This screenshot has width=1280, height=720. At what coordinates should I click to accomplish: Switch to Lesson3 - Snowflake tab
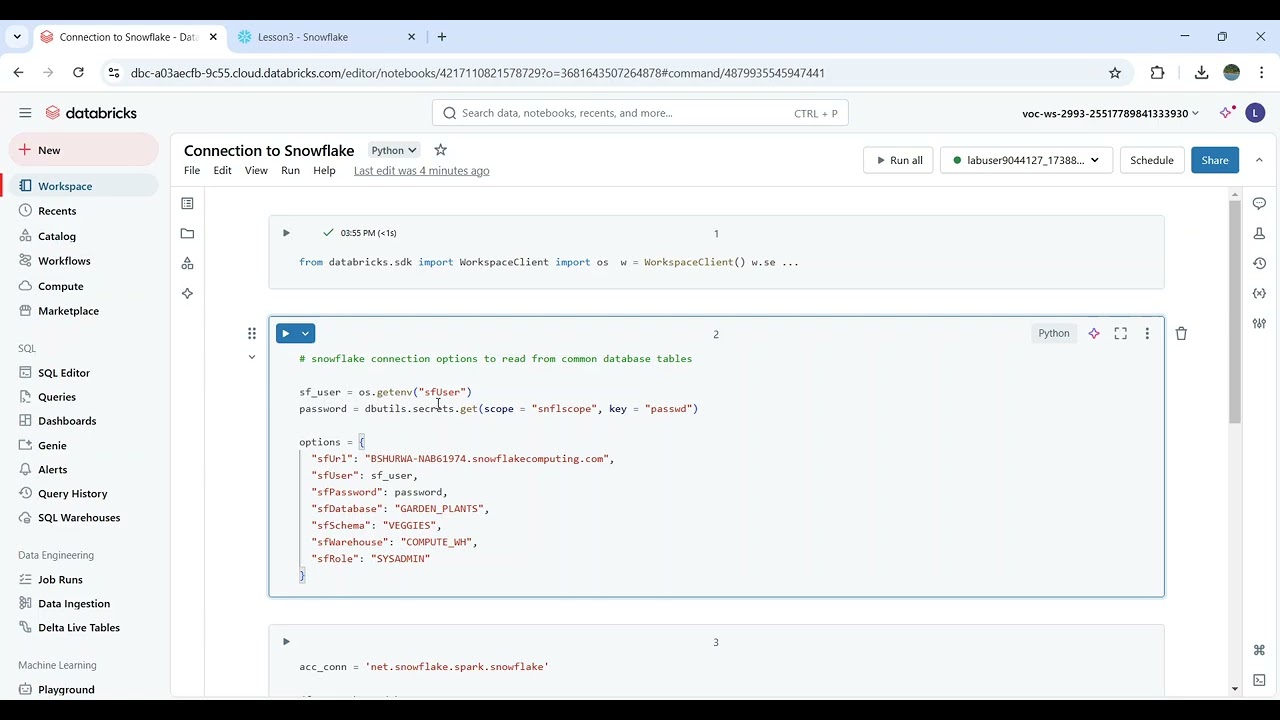327,37
